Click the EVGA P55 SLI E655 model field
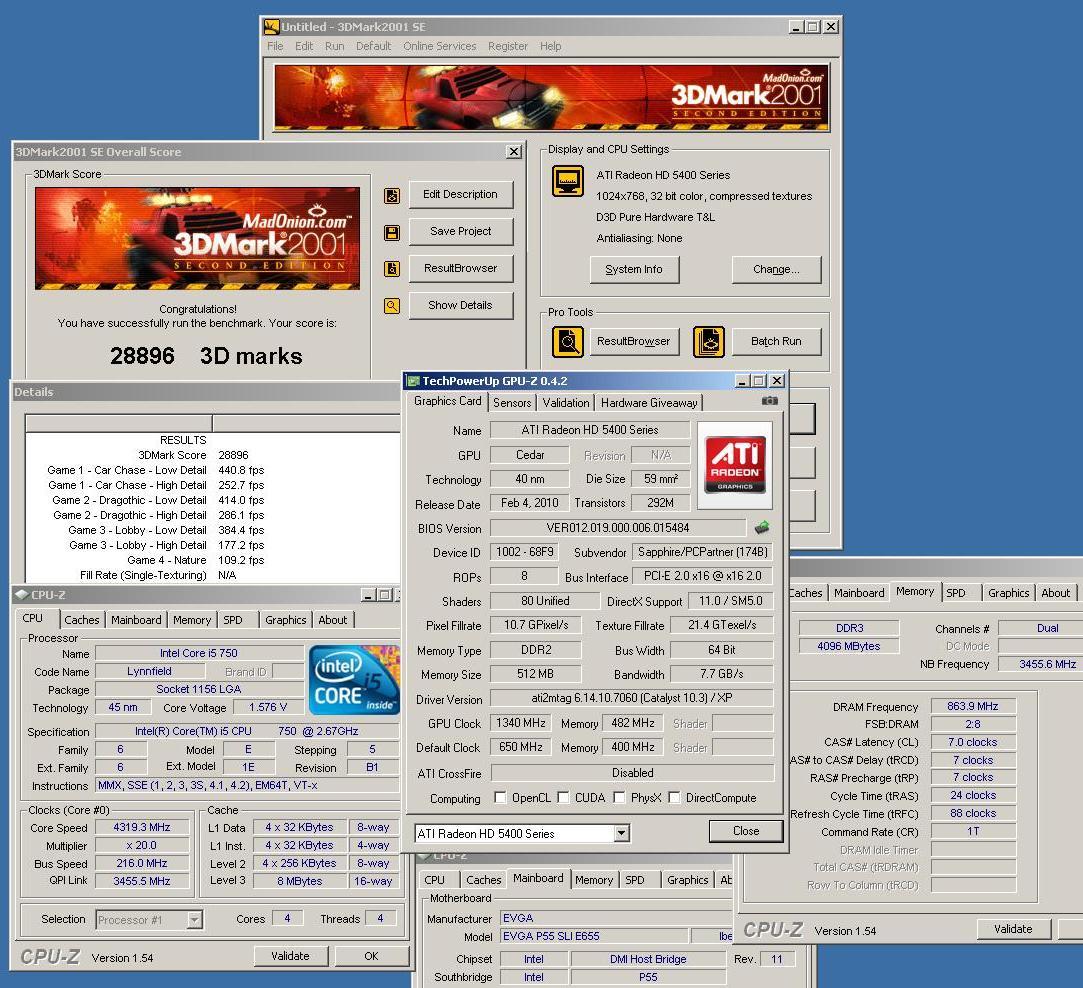This screenshot has height=988, width=1083. pyautogui.click(x=594, y=936)
